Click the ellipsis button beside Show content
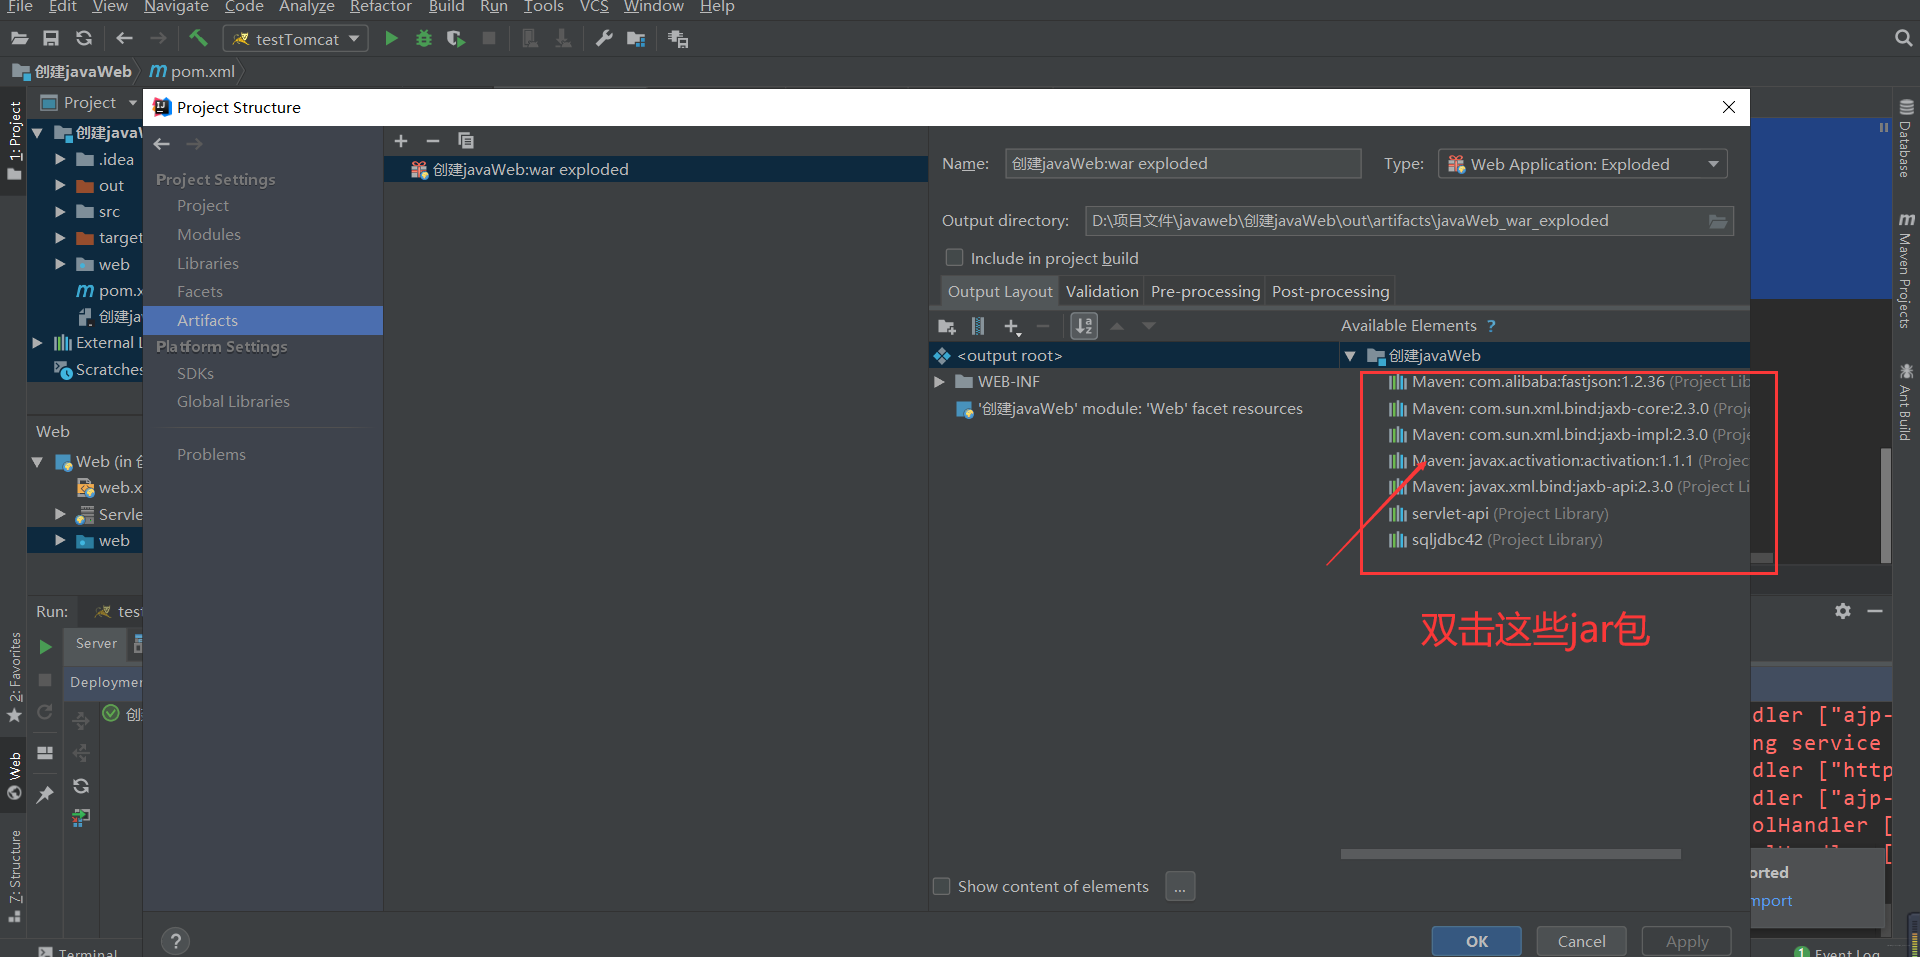Image resolution: width=1920 pixels, height=957 pixels. tap(1180, 886)
